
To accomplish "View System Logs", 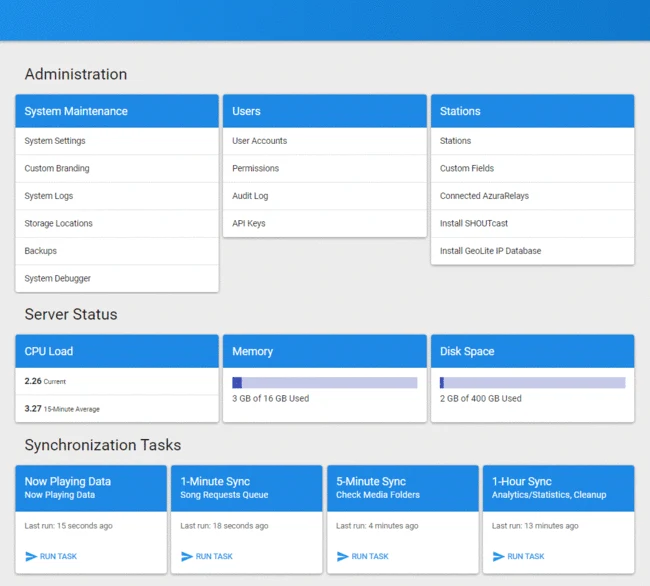I will tap(117, 196).
